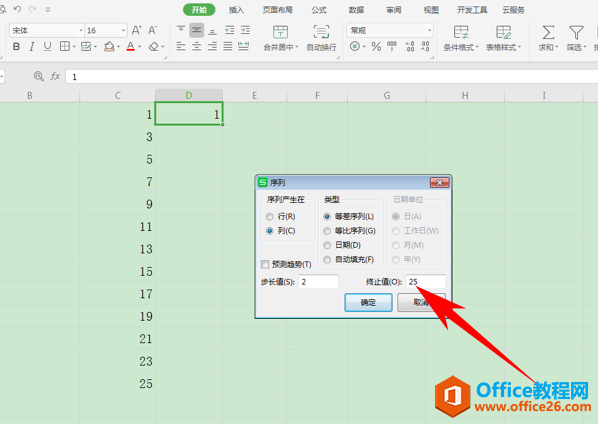Image resolution: width=598 pixels, height=424 pixels.
Task: Open the Review ribbon tab
Action: pyautogui.click(x=394, y=10)
